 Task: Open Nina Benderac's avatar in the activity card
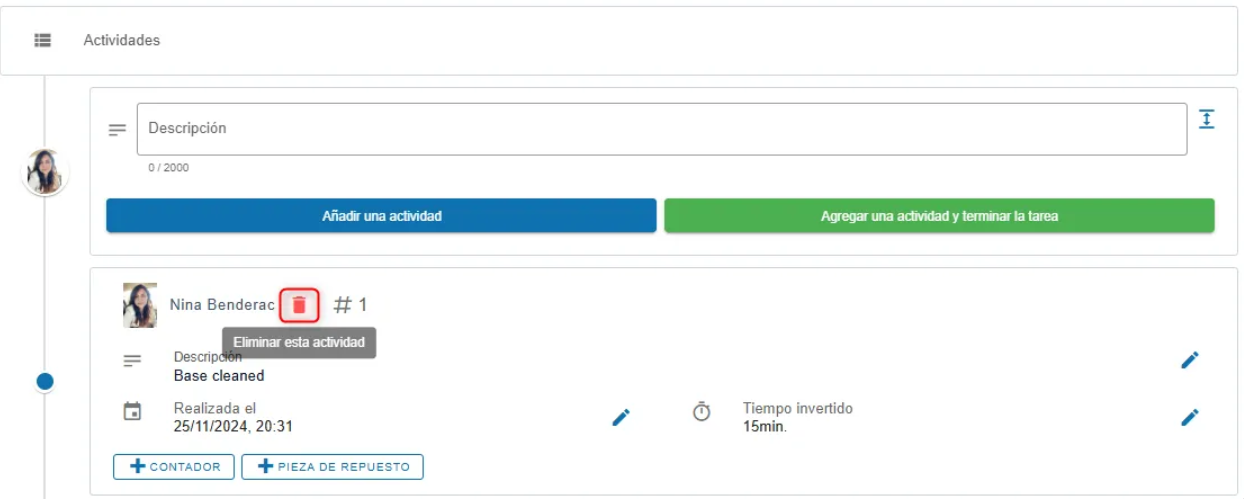tap(140, 305)
